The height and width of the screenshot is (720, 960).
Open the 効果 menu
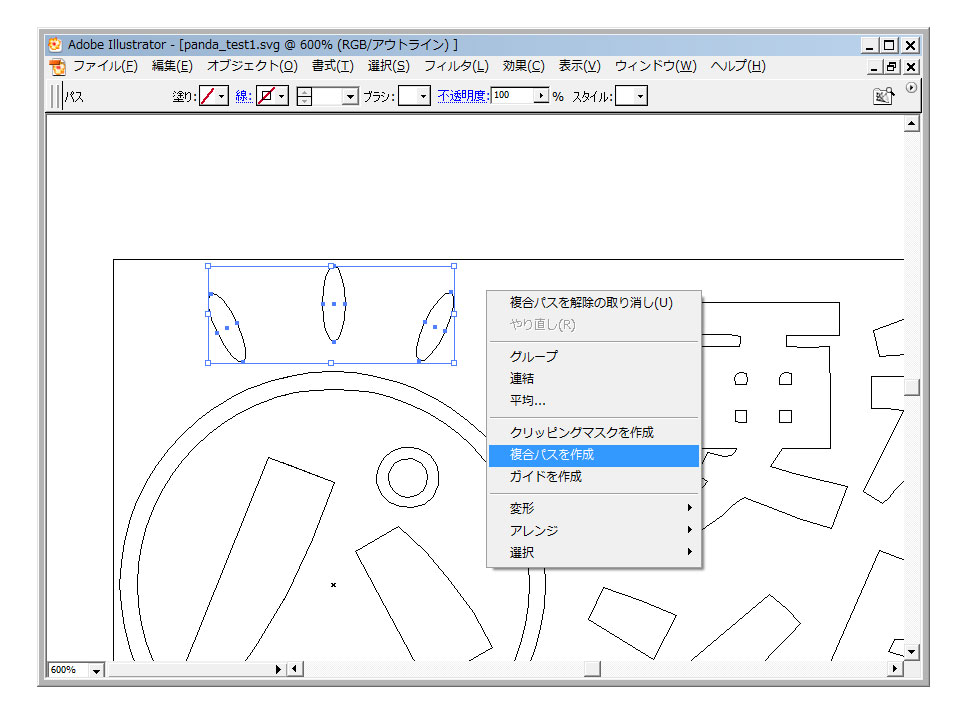pyautogui.click(x=523, y=66)
